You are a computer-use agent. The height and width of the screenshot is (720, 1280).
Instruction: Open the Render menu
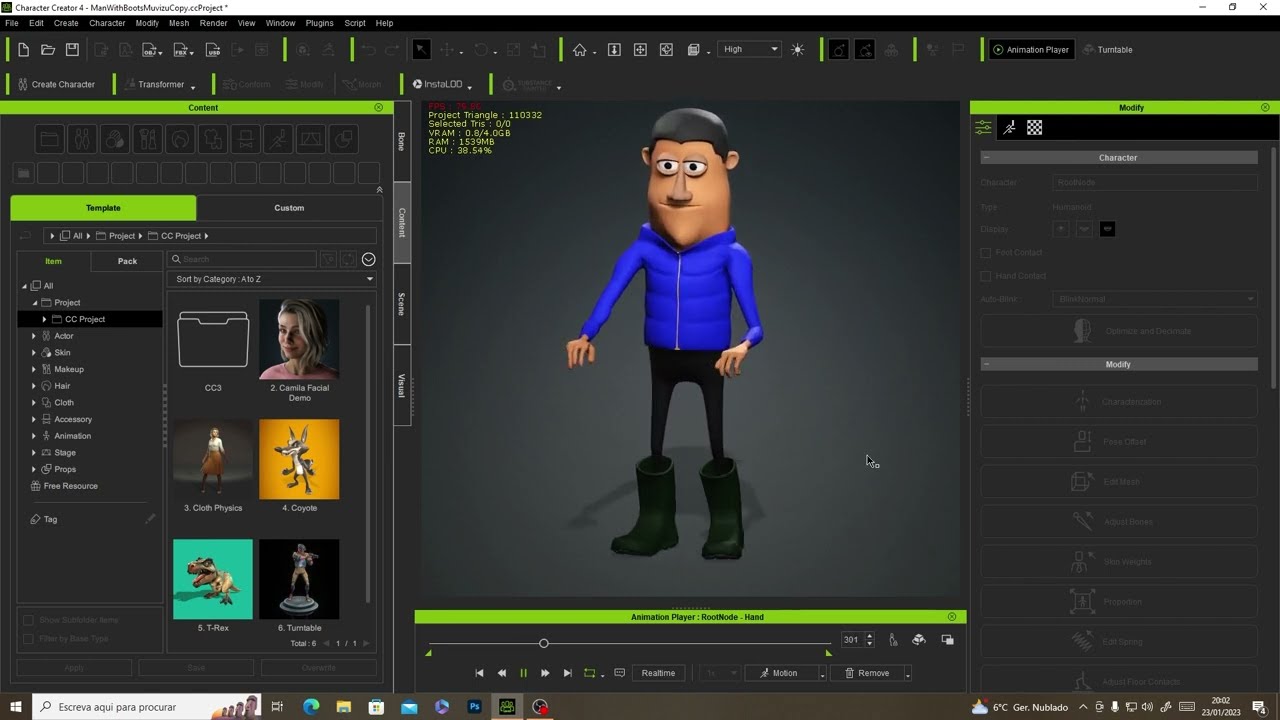click(x=213, y=23)
